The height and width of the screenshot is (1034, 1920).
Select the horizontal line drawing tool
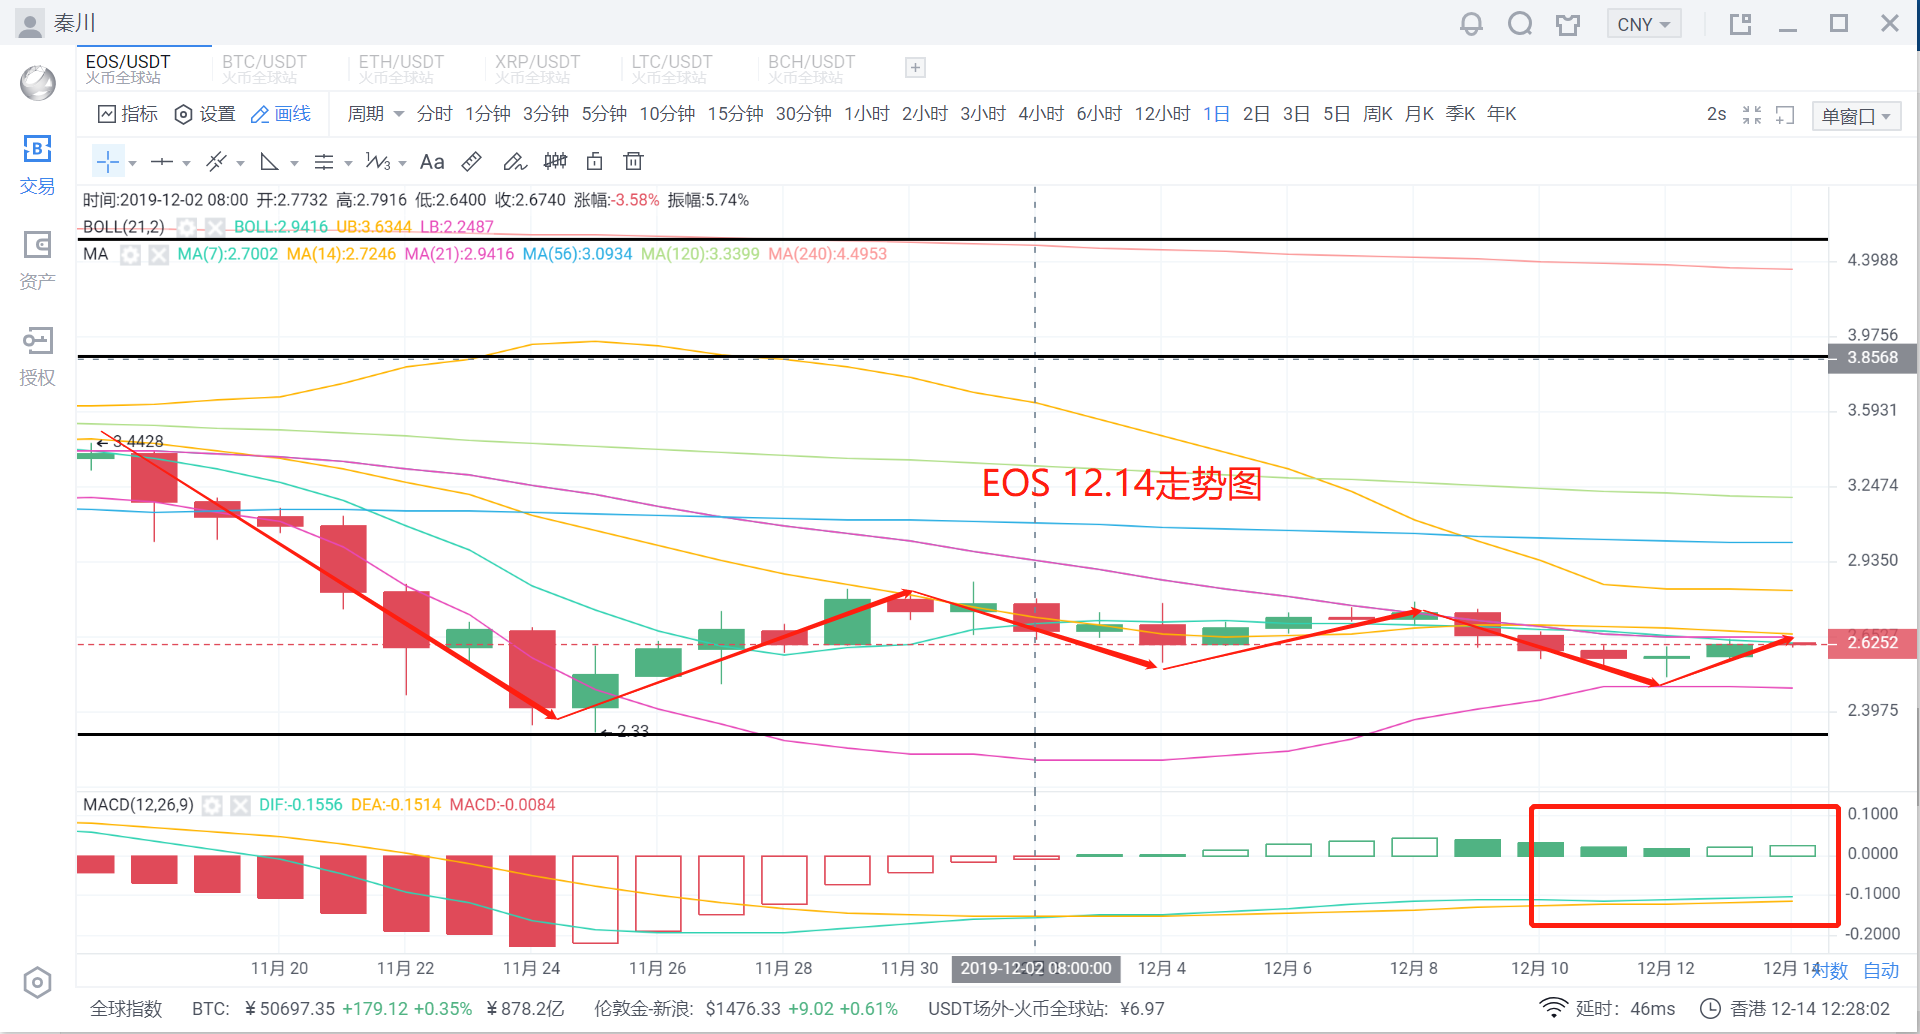click(161, 162)
